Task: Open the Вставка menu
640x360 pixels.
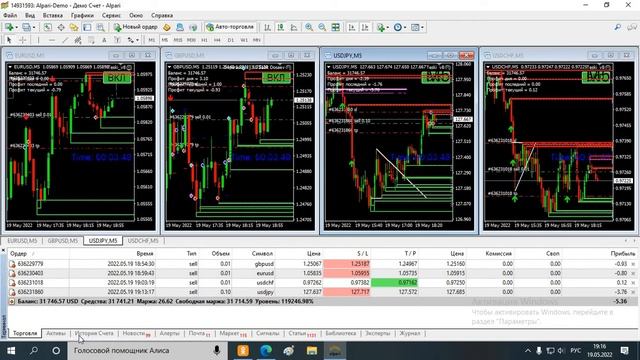Action: tap(53, 15)
